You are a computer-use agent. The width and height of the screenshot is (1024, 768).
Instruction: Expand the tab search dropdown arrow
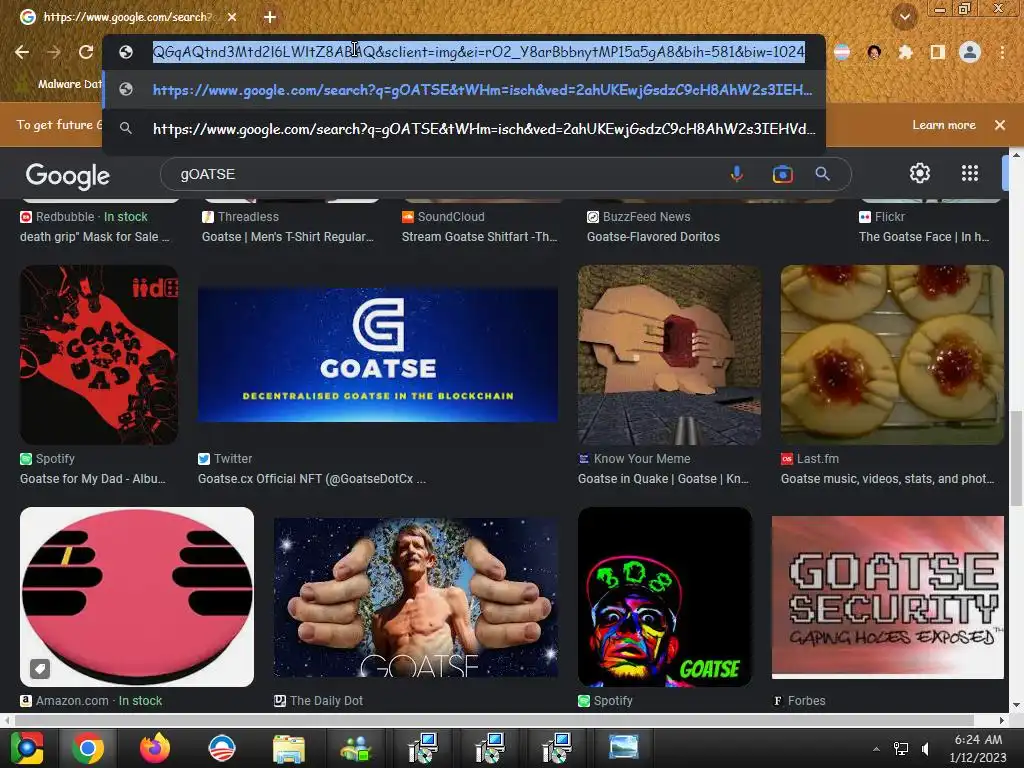click(x=904, y=16)
